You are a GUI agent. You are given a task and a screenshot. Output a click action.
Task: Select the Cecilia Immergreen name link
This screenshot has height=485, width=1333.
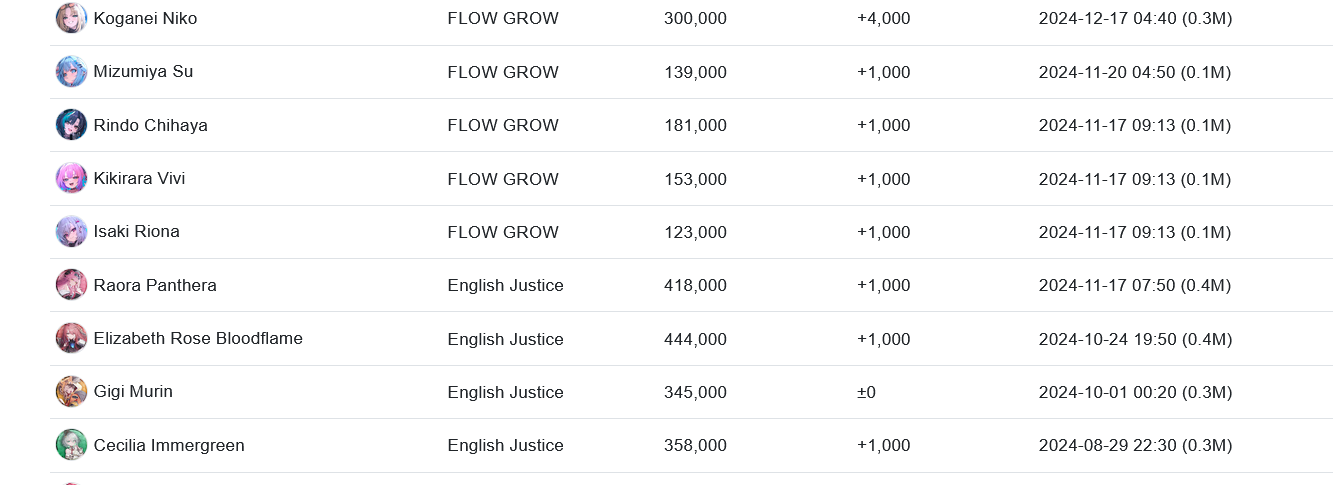169,445
